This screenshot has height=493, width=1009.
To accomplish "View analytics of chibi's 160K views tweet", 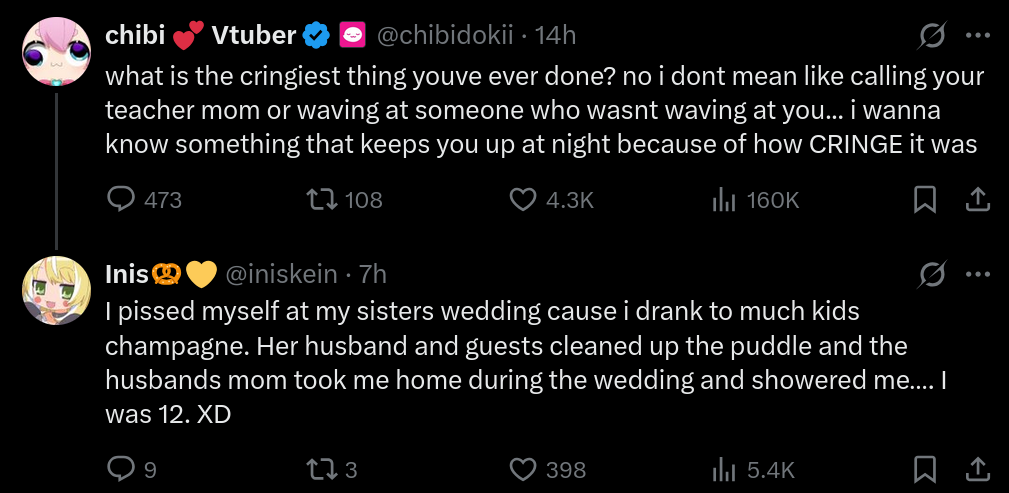I will (x=724, y=200).
